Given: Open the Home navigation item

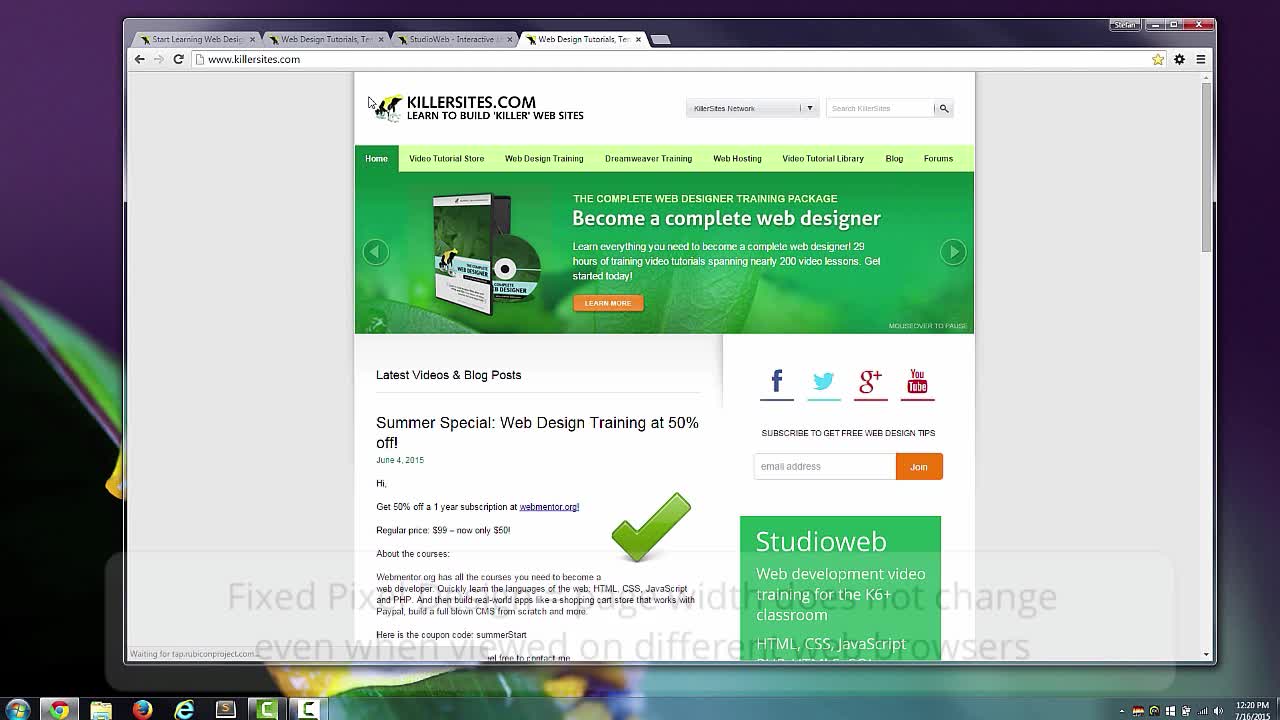Looking at the screenshot, I should point(376,158).
